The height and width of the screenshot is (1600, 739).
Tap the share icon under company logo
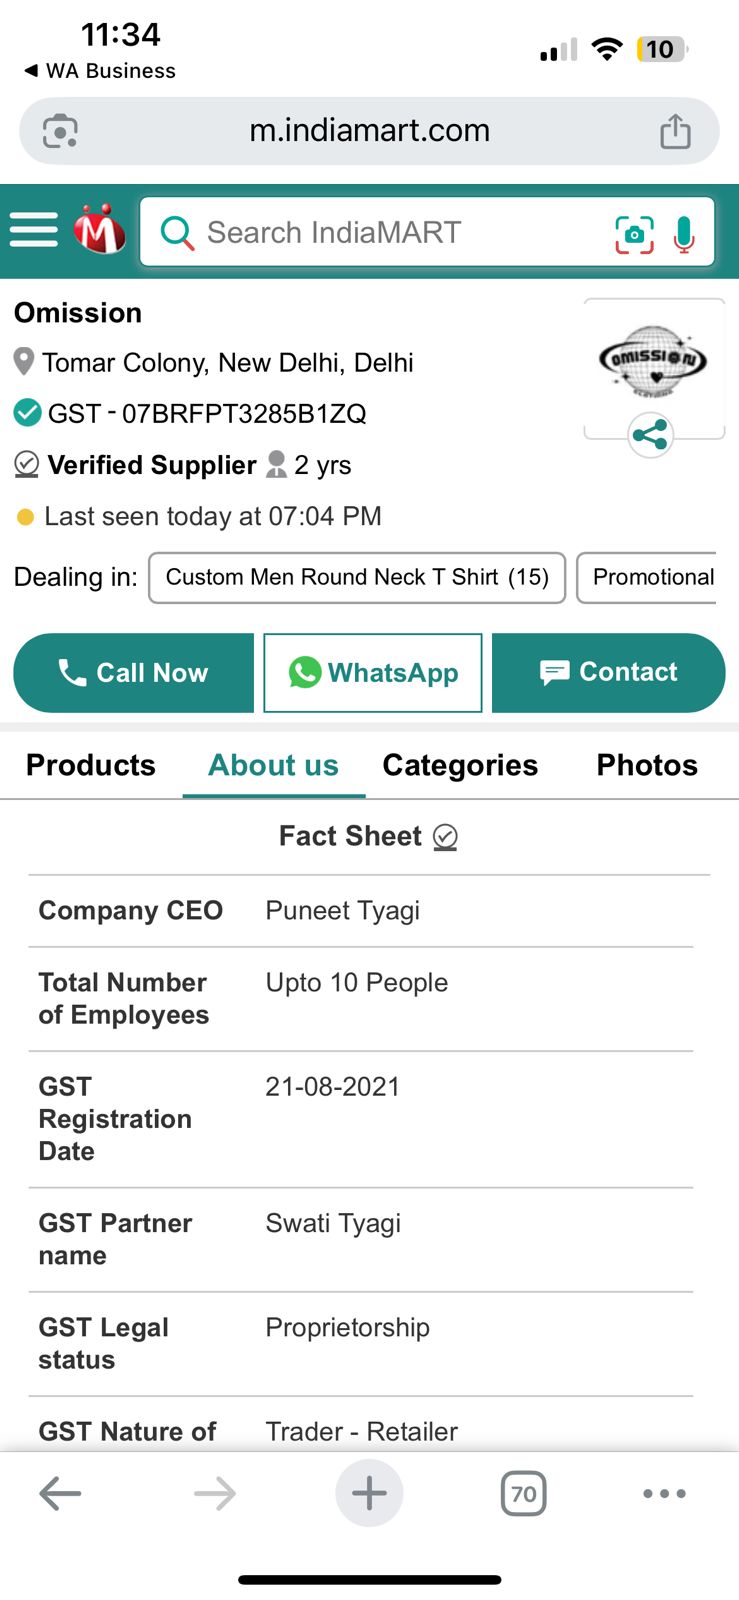pyautogui.click(x=650, y=435)
